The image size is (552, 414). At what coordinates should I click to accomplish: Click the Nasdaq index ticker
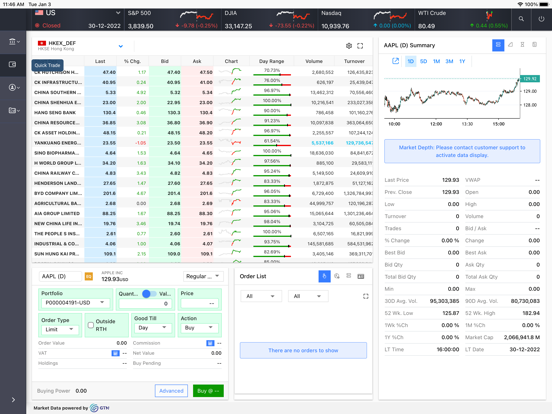366,19
